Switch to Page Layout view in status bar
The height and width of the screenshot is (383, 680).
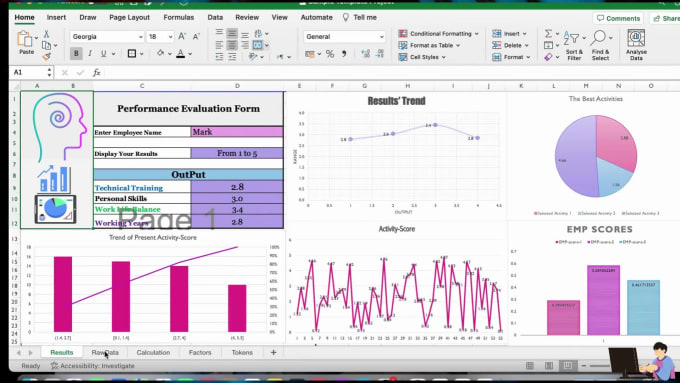[x=549, y=366]
